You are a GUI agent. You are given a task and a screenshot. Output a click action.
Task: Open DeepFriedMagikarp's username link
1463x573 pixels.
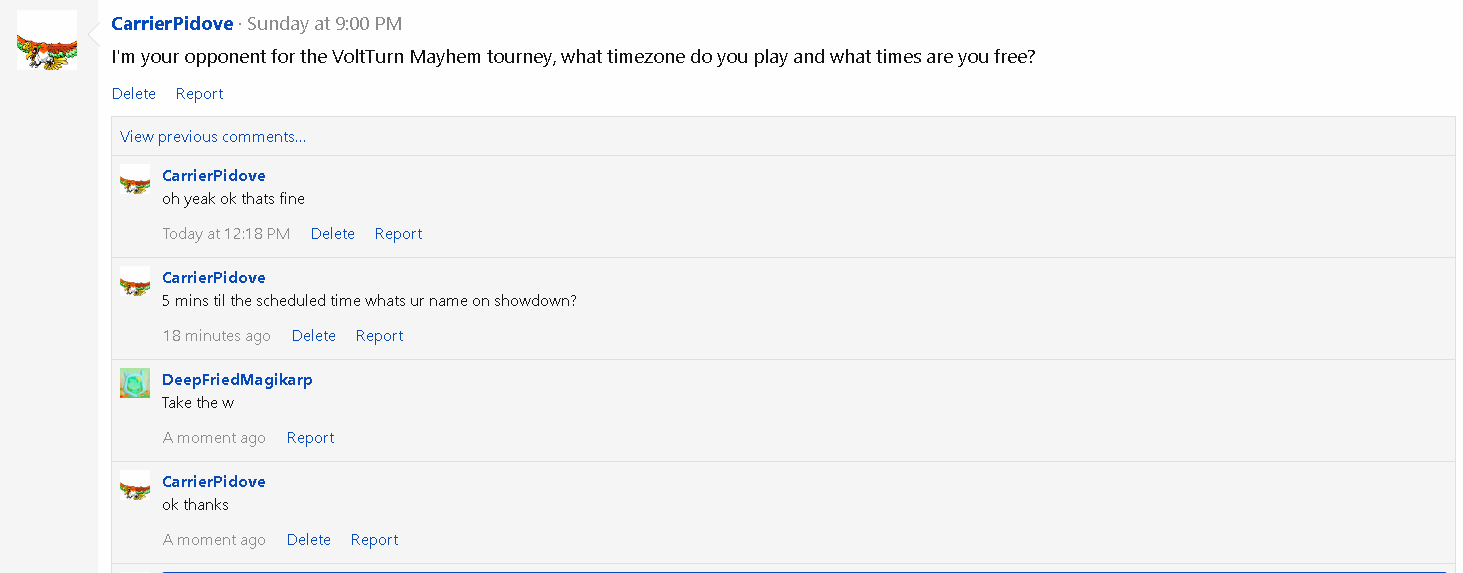pyautogui.click(x=237, y=380)
